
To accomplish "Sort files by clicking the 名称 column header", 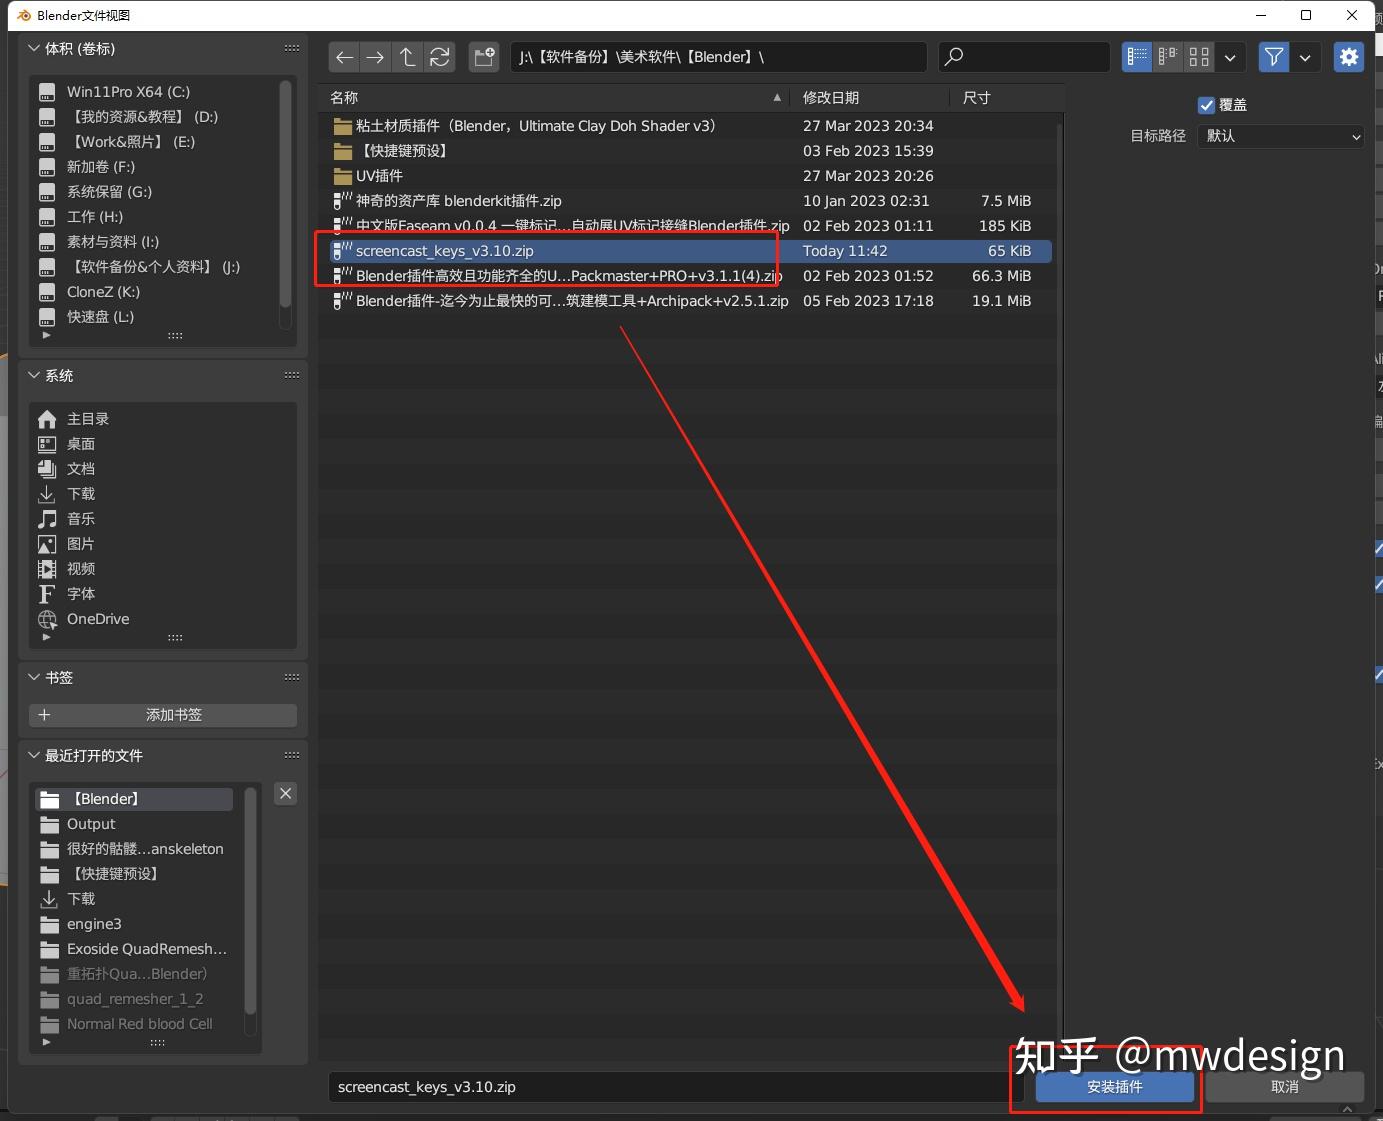I will pyautogui.click(x=344, y=97).
